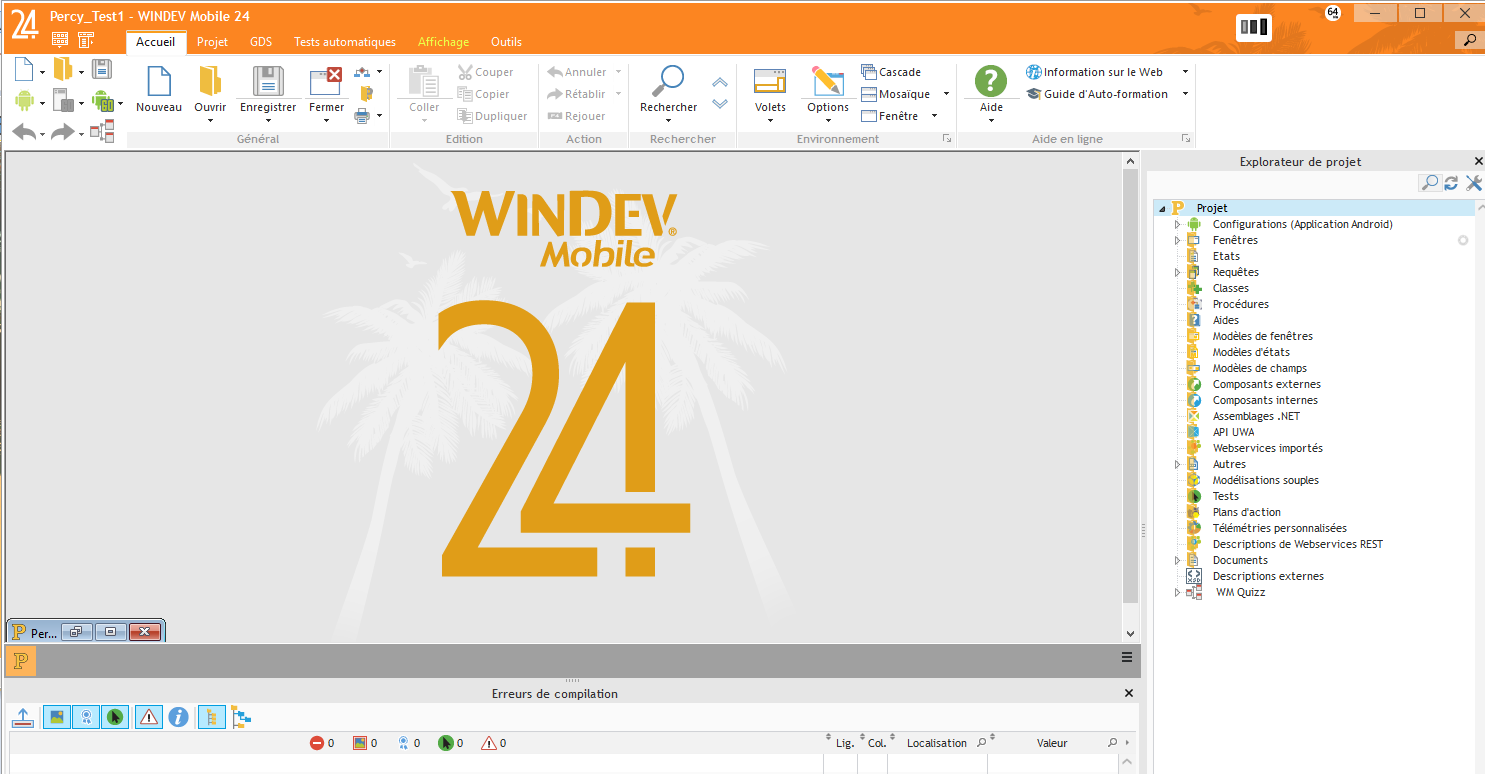The image size is (1485, 774).
Task: Click Information sur le Web
Action: click(1095, 72)
